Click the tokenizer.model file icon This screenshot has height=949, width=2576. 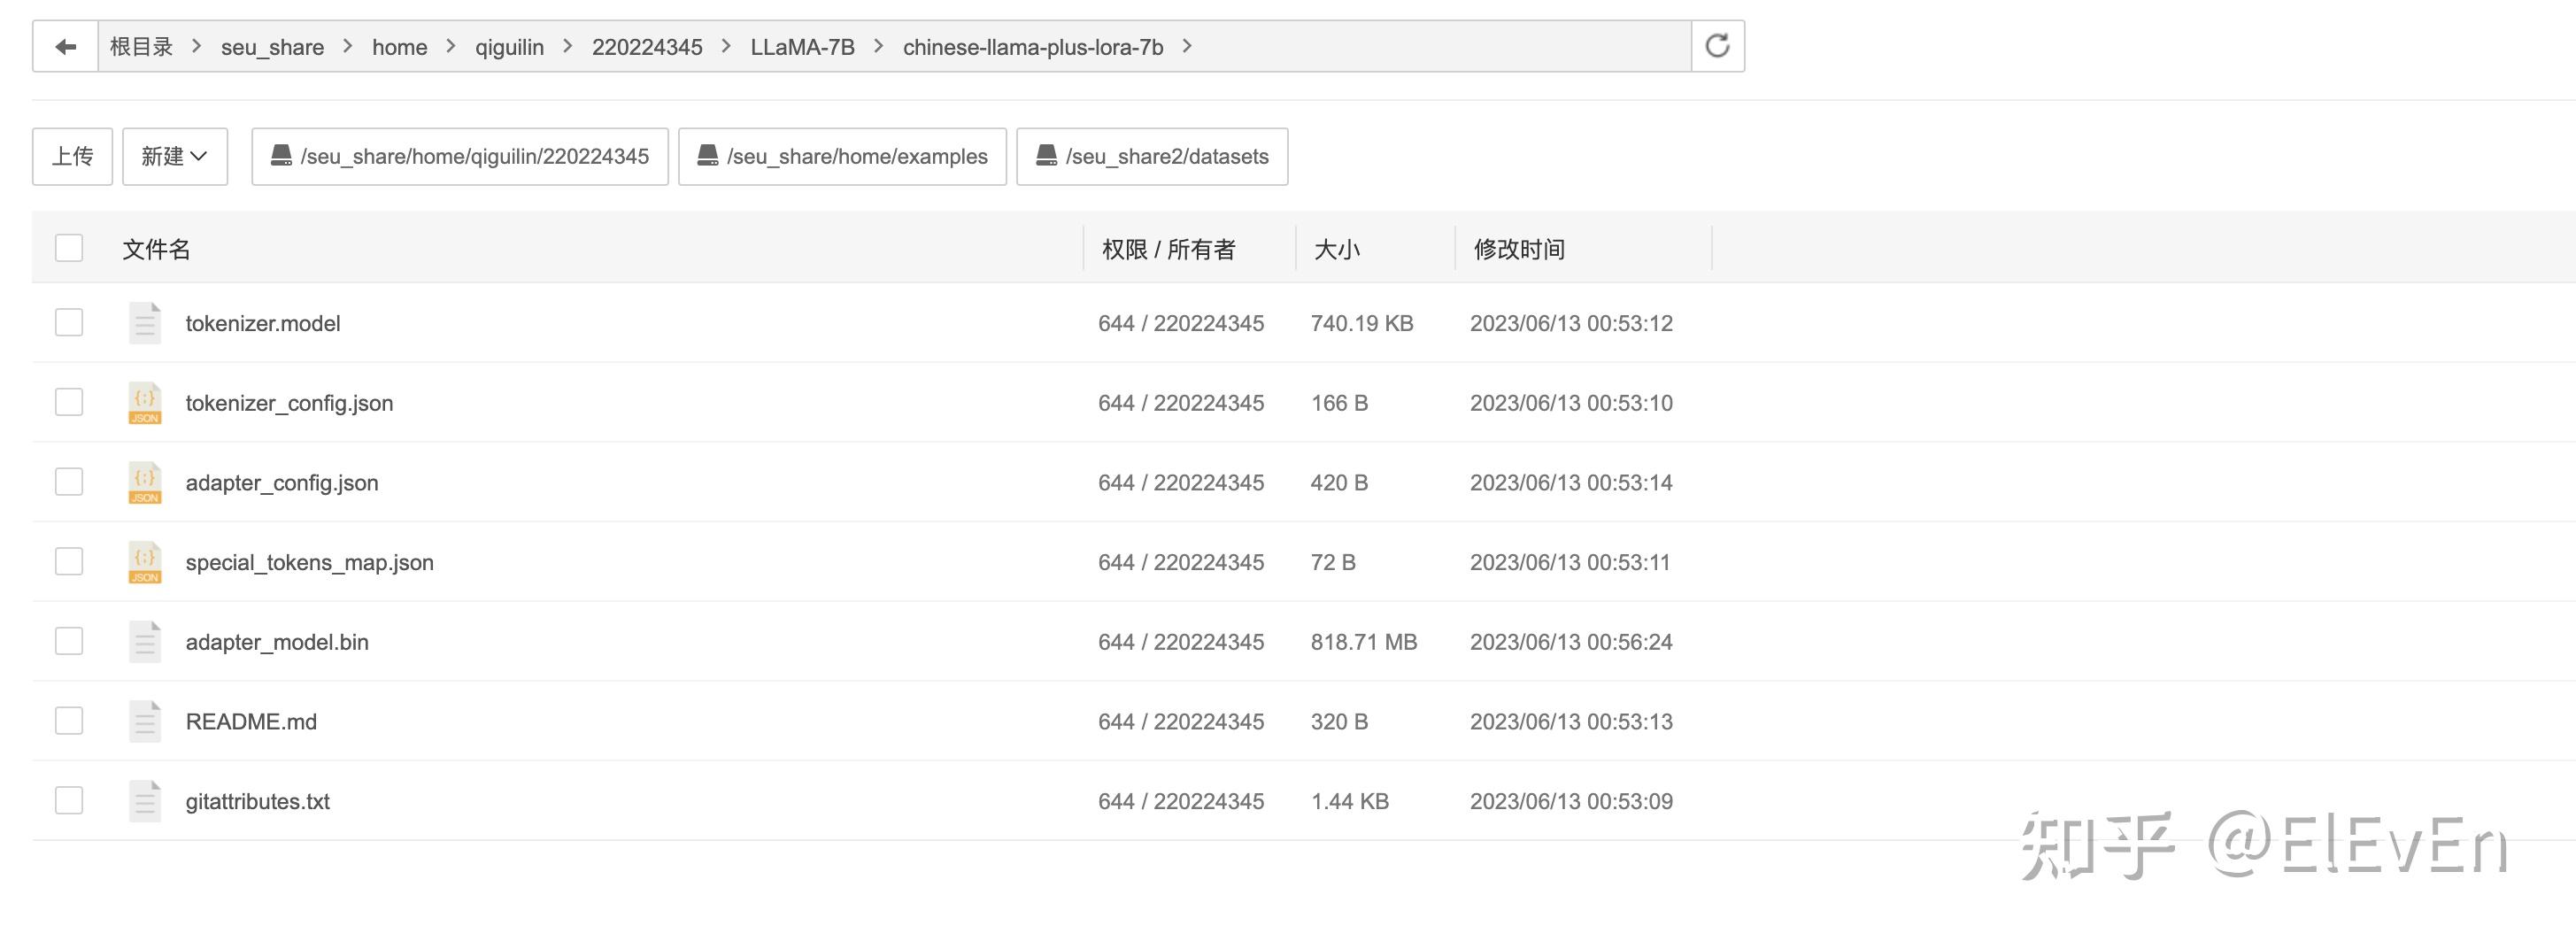[x=145, y=323]
